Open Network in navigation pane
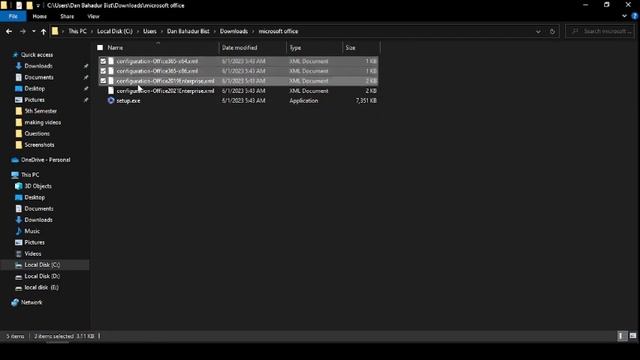 (31, 302)
